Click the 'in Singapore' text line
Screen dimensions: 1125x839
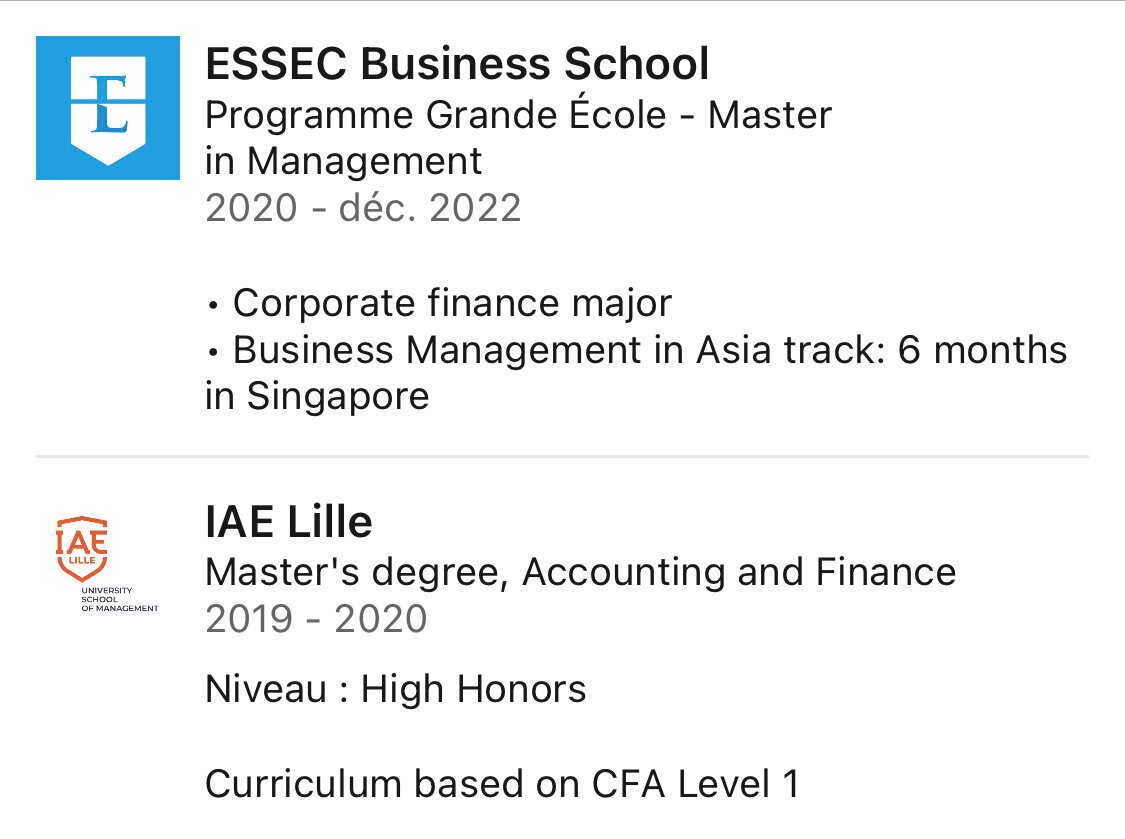(x=317, y=397)
